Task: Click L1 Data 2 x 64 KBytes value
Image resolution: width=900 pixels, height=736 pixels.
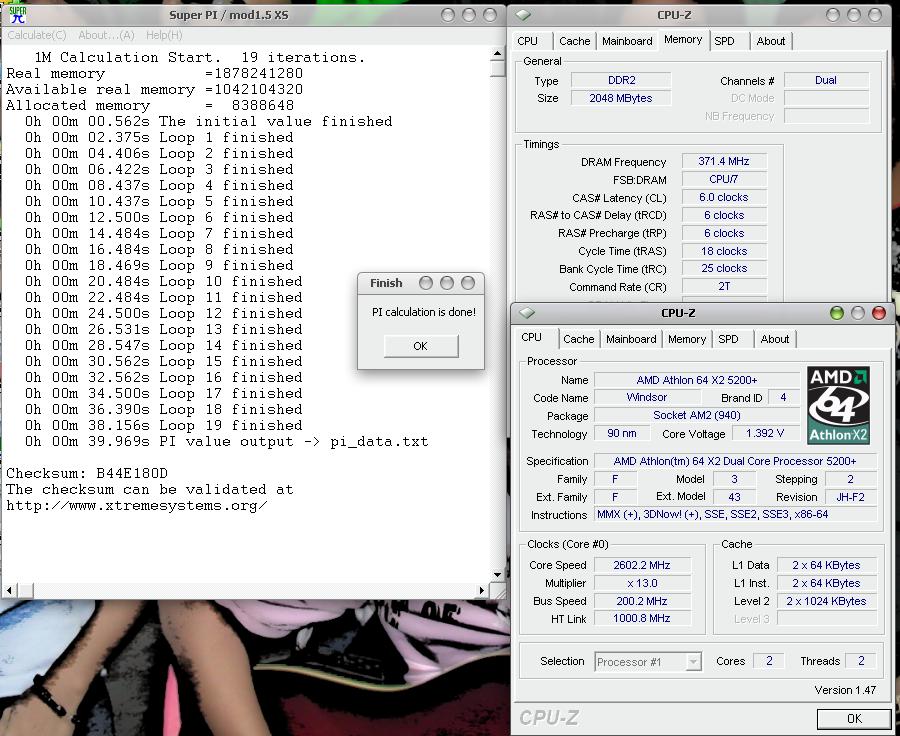Action: point(827,565)
